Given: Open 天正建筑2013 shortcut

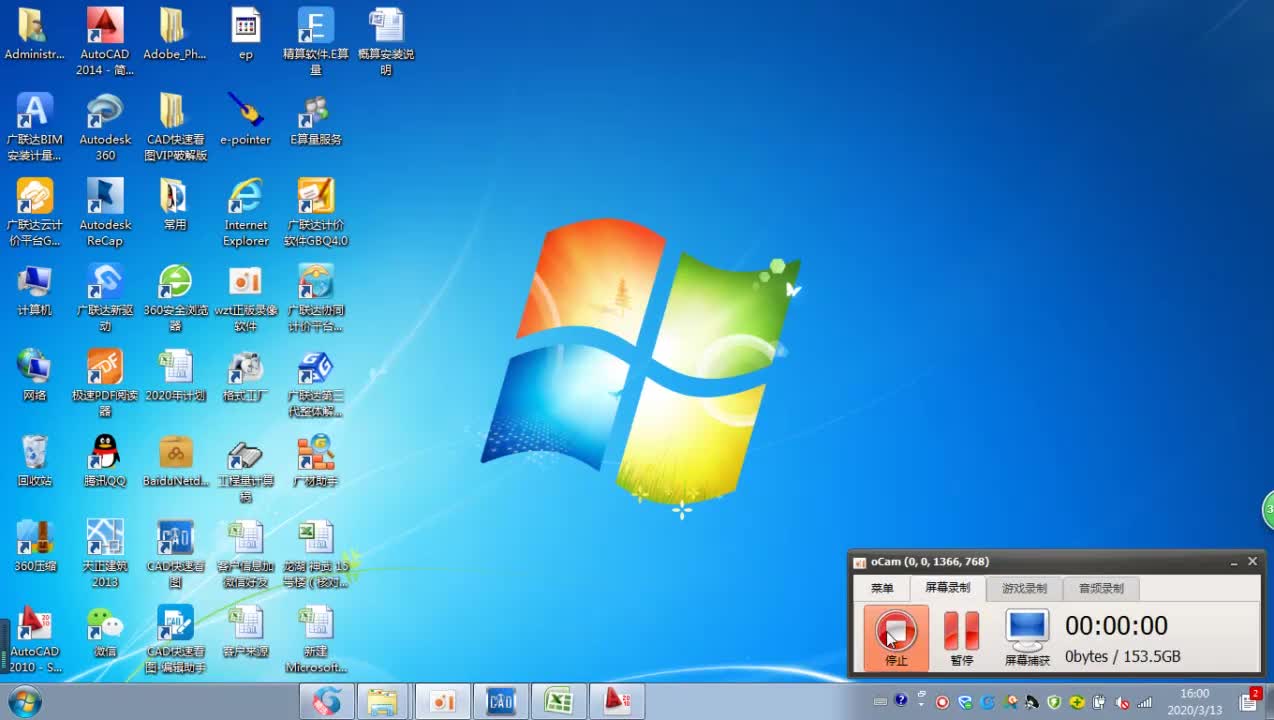Looking at the screenshot, I should pyautogui.click(x=105, y=553).
